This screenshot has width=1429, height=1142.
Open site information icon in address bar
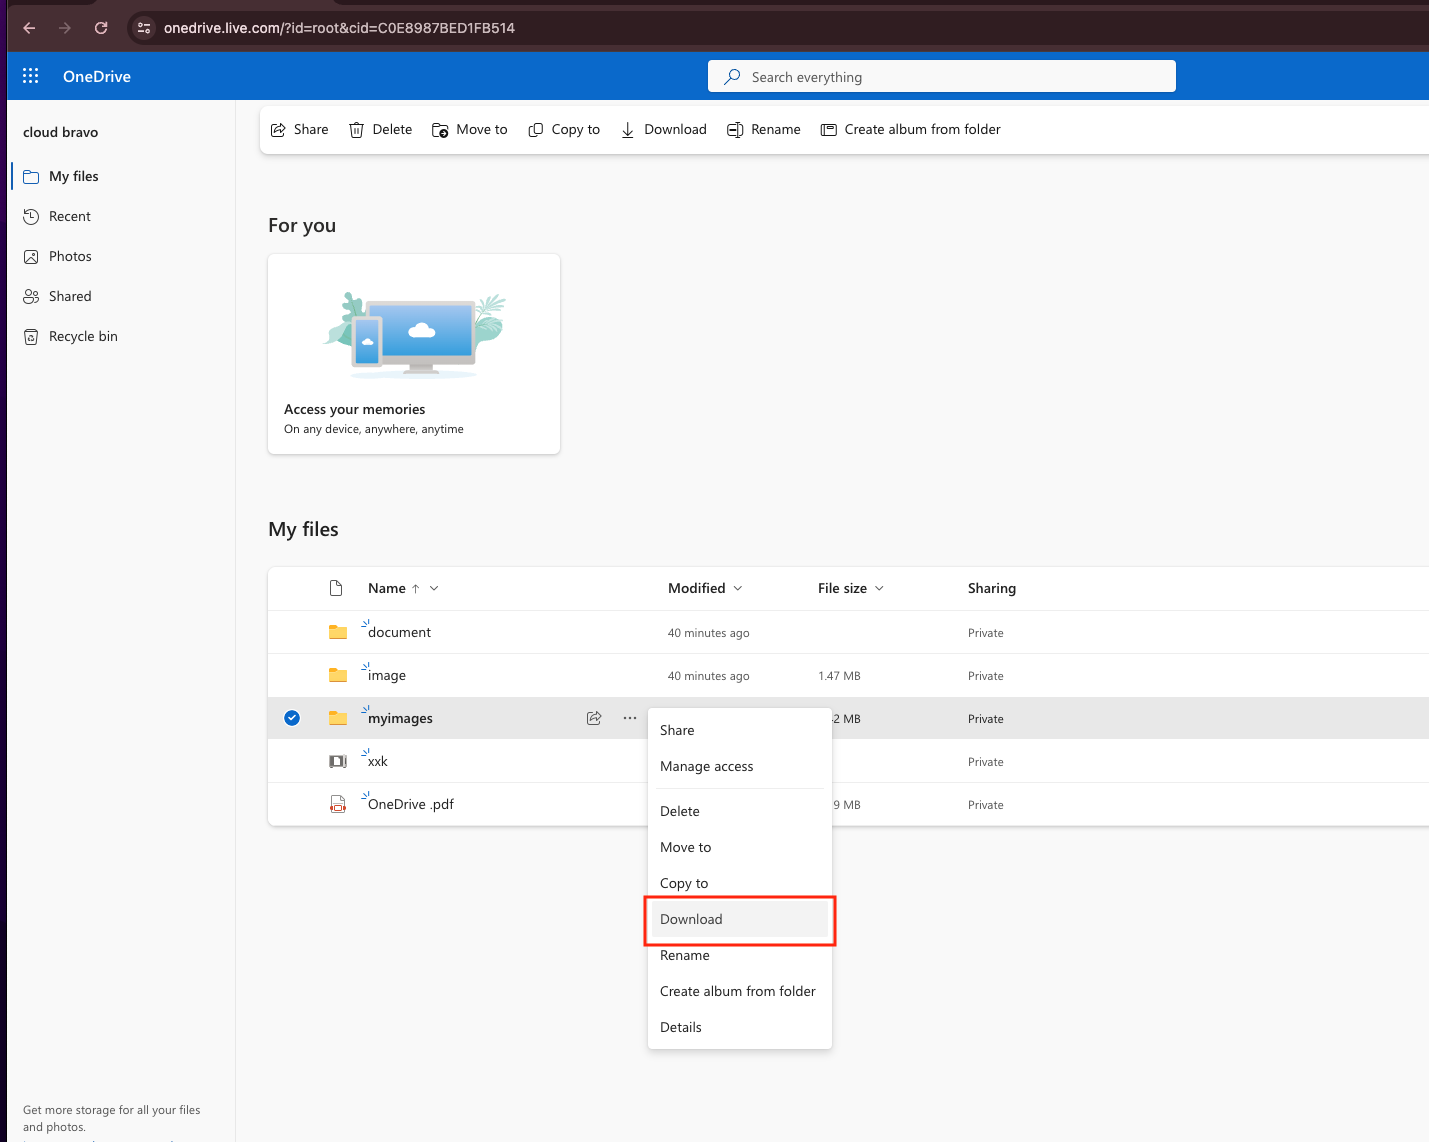tap(144, 28)
